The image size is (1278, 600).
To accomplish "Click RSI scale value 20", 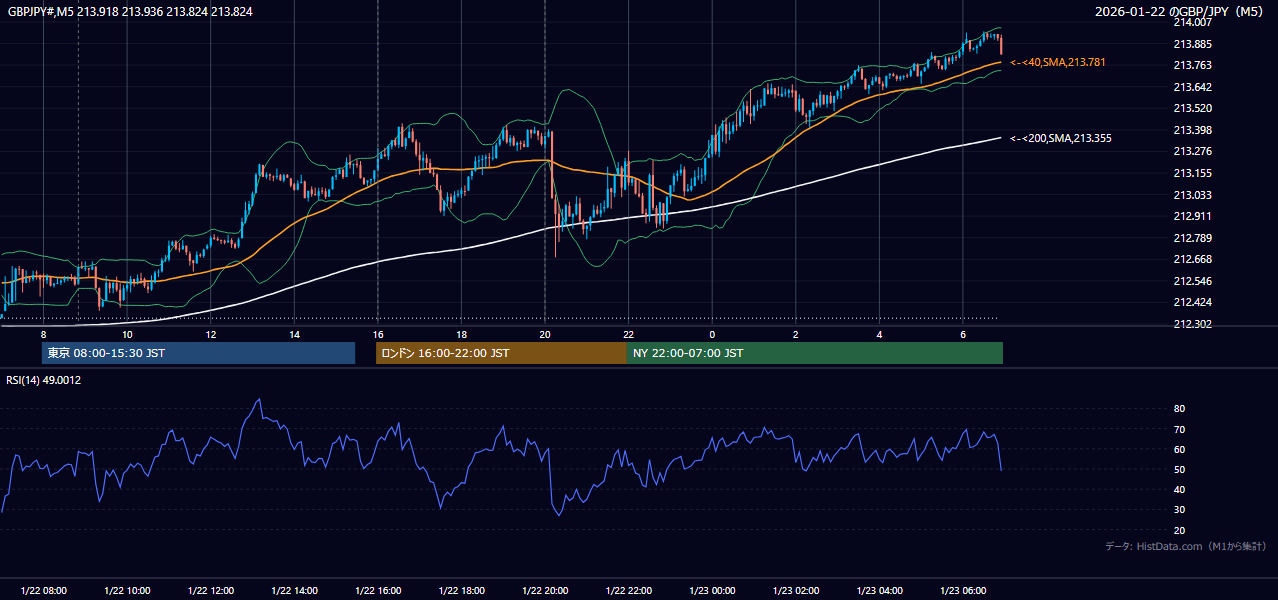I will pyautogui.click(x=1179, y=530).
